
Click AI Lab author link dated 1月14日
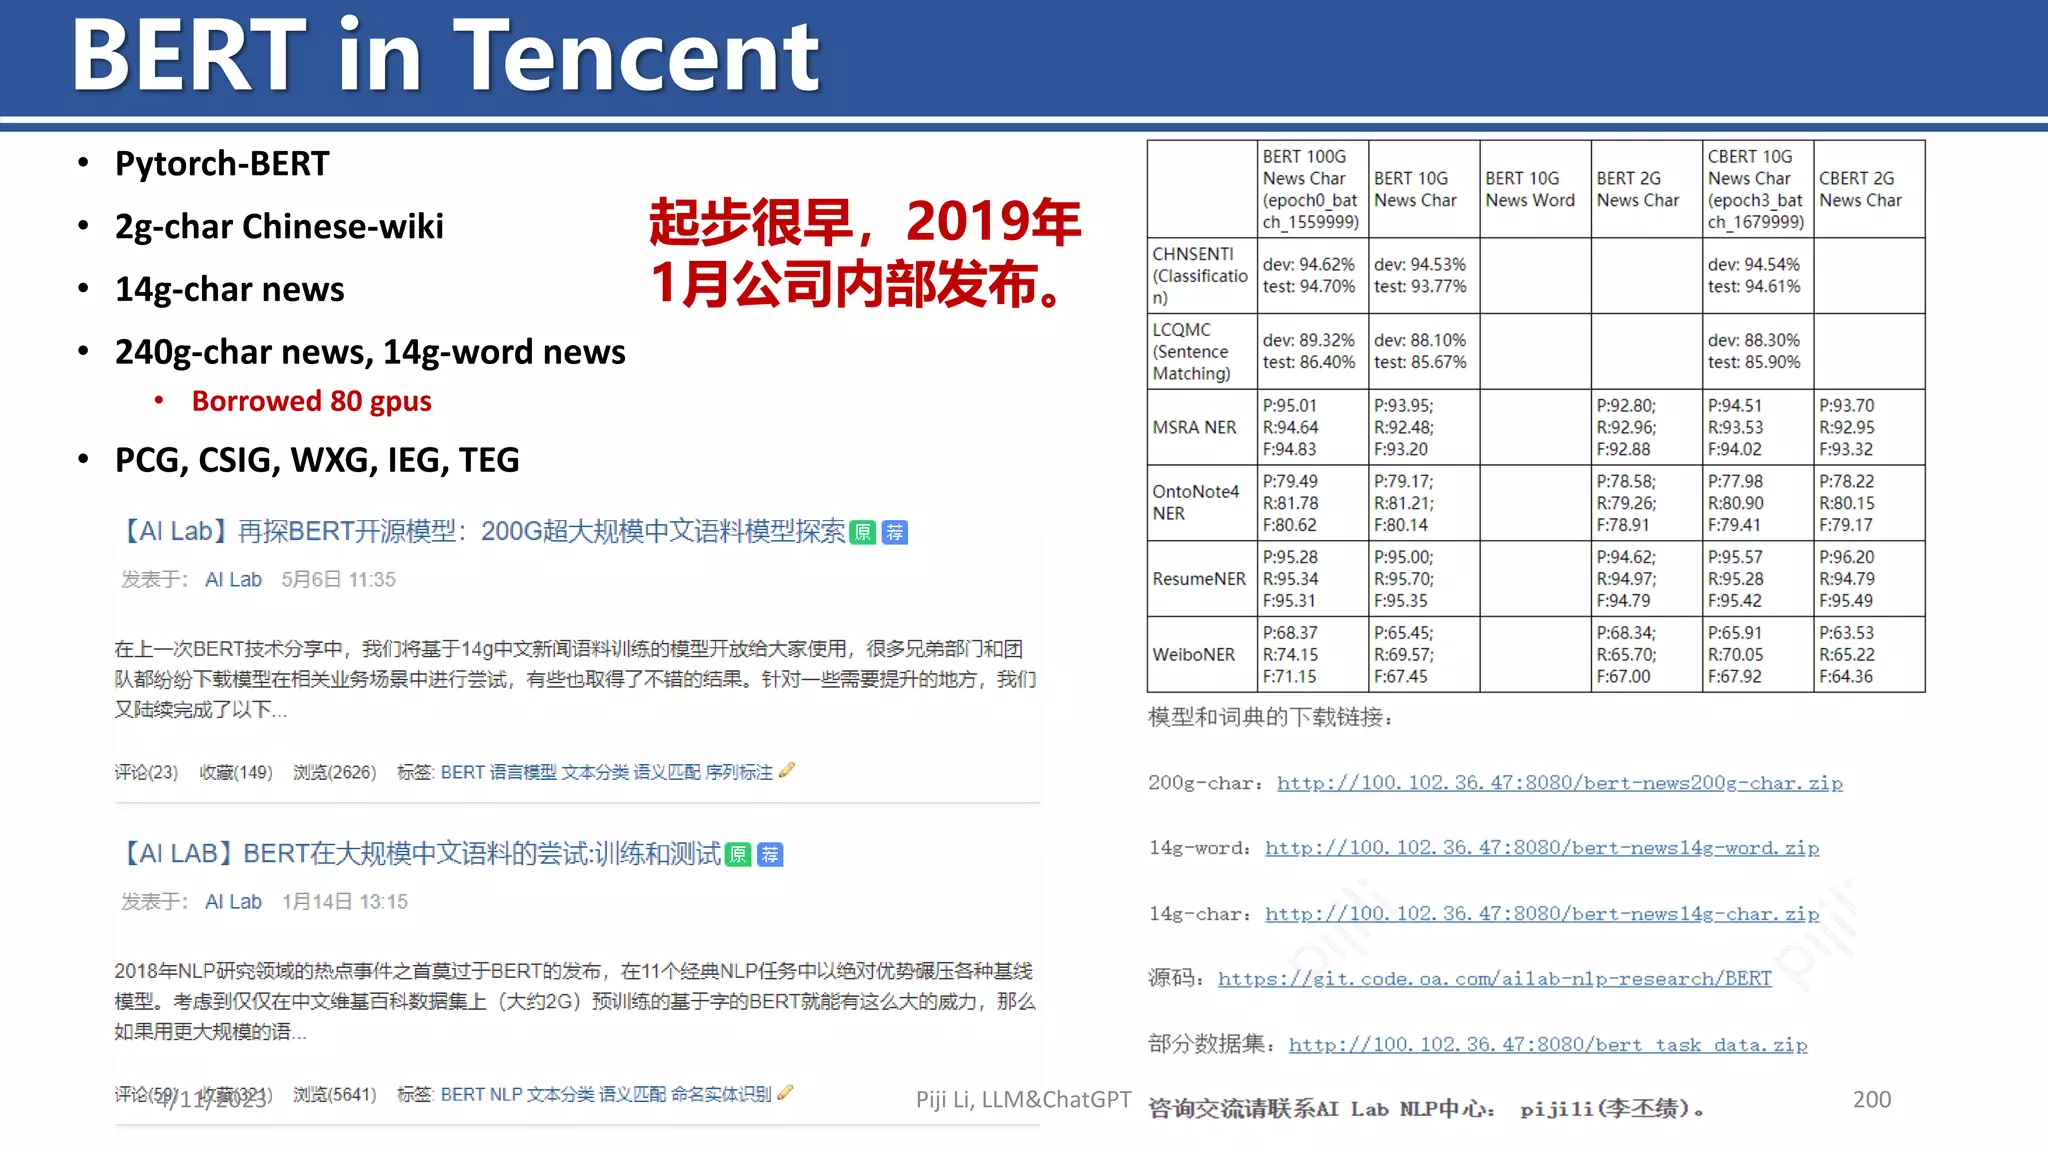pyautogui.click(x=233, y=902)
